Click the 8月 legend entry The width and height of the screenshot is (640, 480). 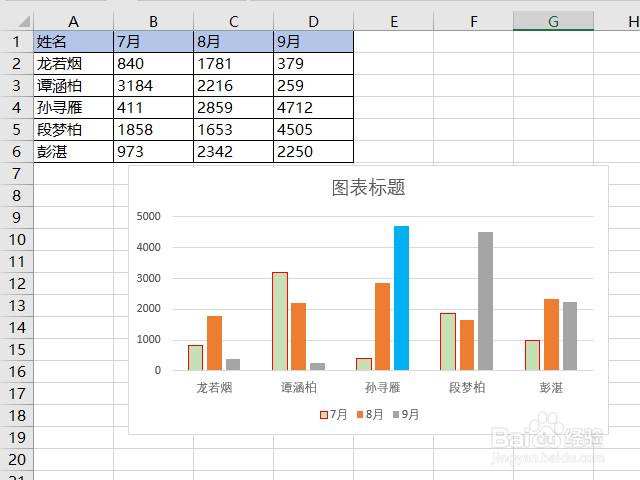(370, 415)
